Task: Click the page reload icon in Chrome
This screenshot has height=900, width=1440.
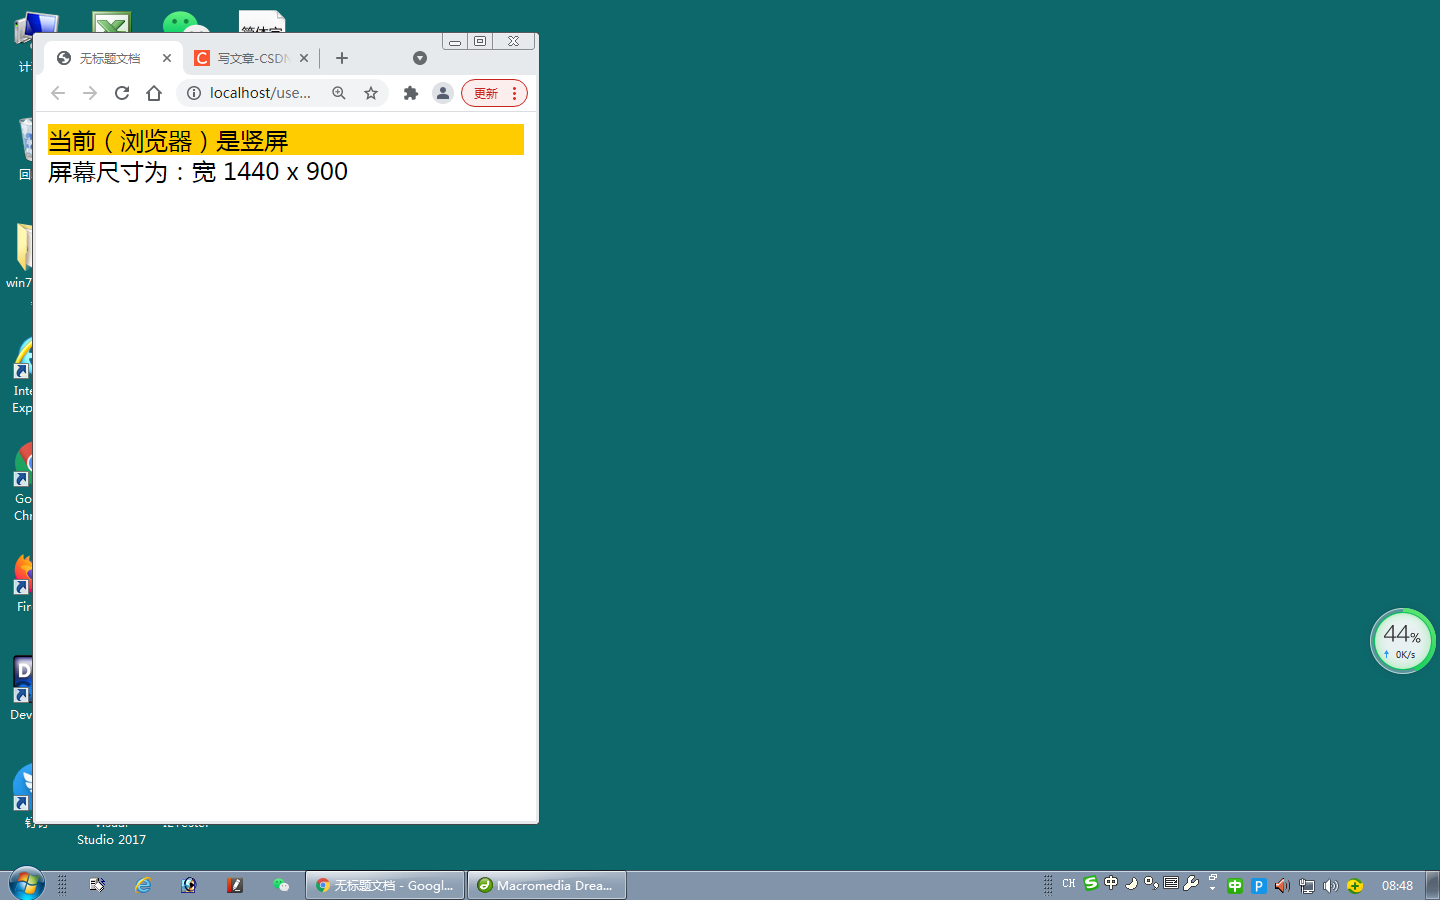Action: point(122,92)
